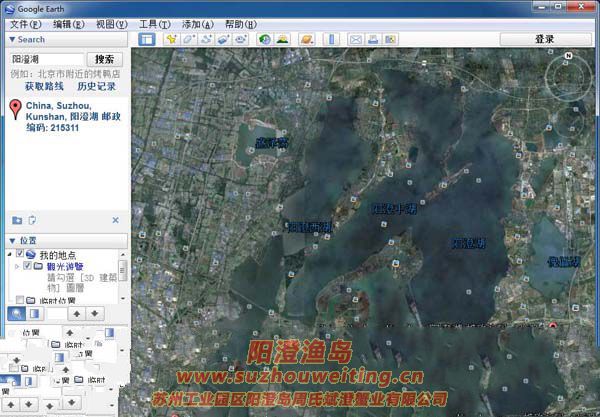Toggle the 我的地点 checkbox
Viewport: 600px width, 417px height.
[20, 256]
